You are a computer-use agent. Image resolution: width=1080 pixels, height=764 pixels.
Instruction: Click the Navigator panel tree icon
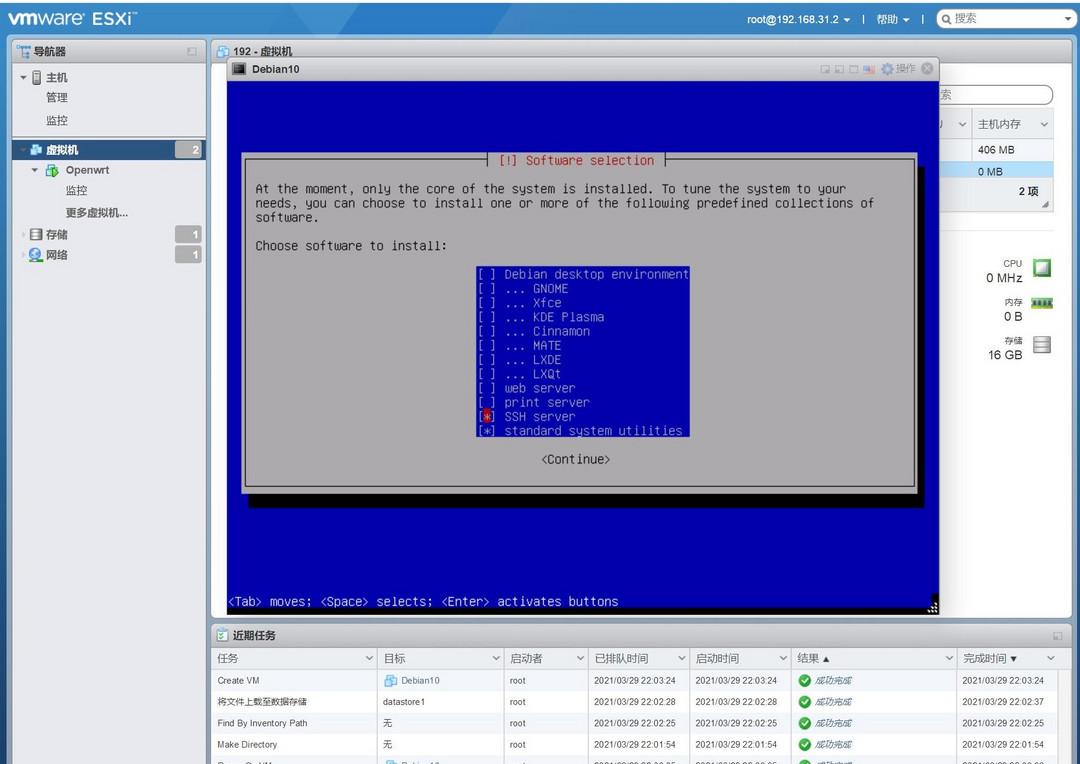24,52
